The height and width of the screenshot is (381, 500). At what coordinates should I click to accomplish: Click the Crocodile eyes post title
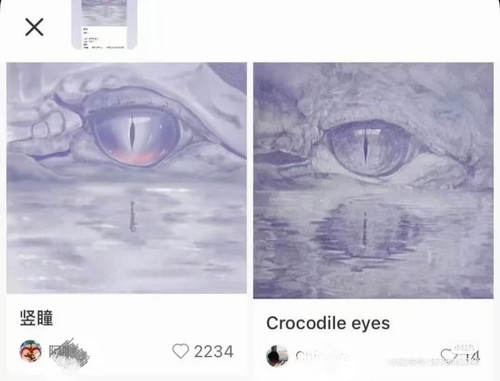(x=328, y=323)
